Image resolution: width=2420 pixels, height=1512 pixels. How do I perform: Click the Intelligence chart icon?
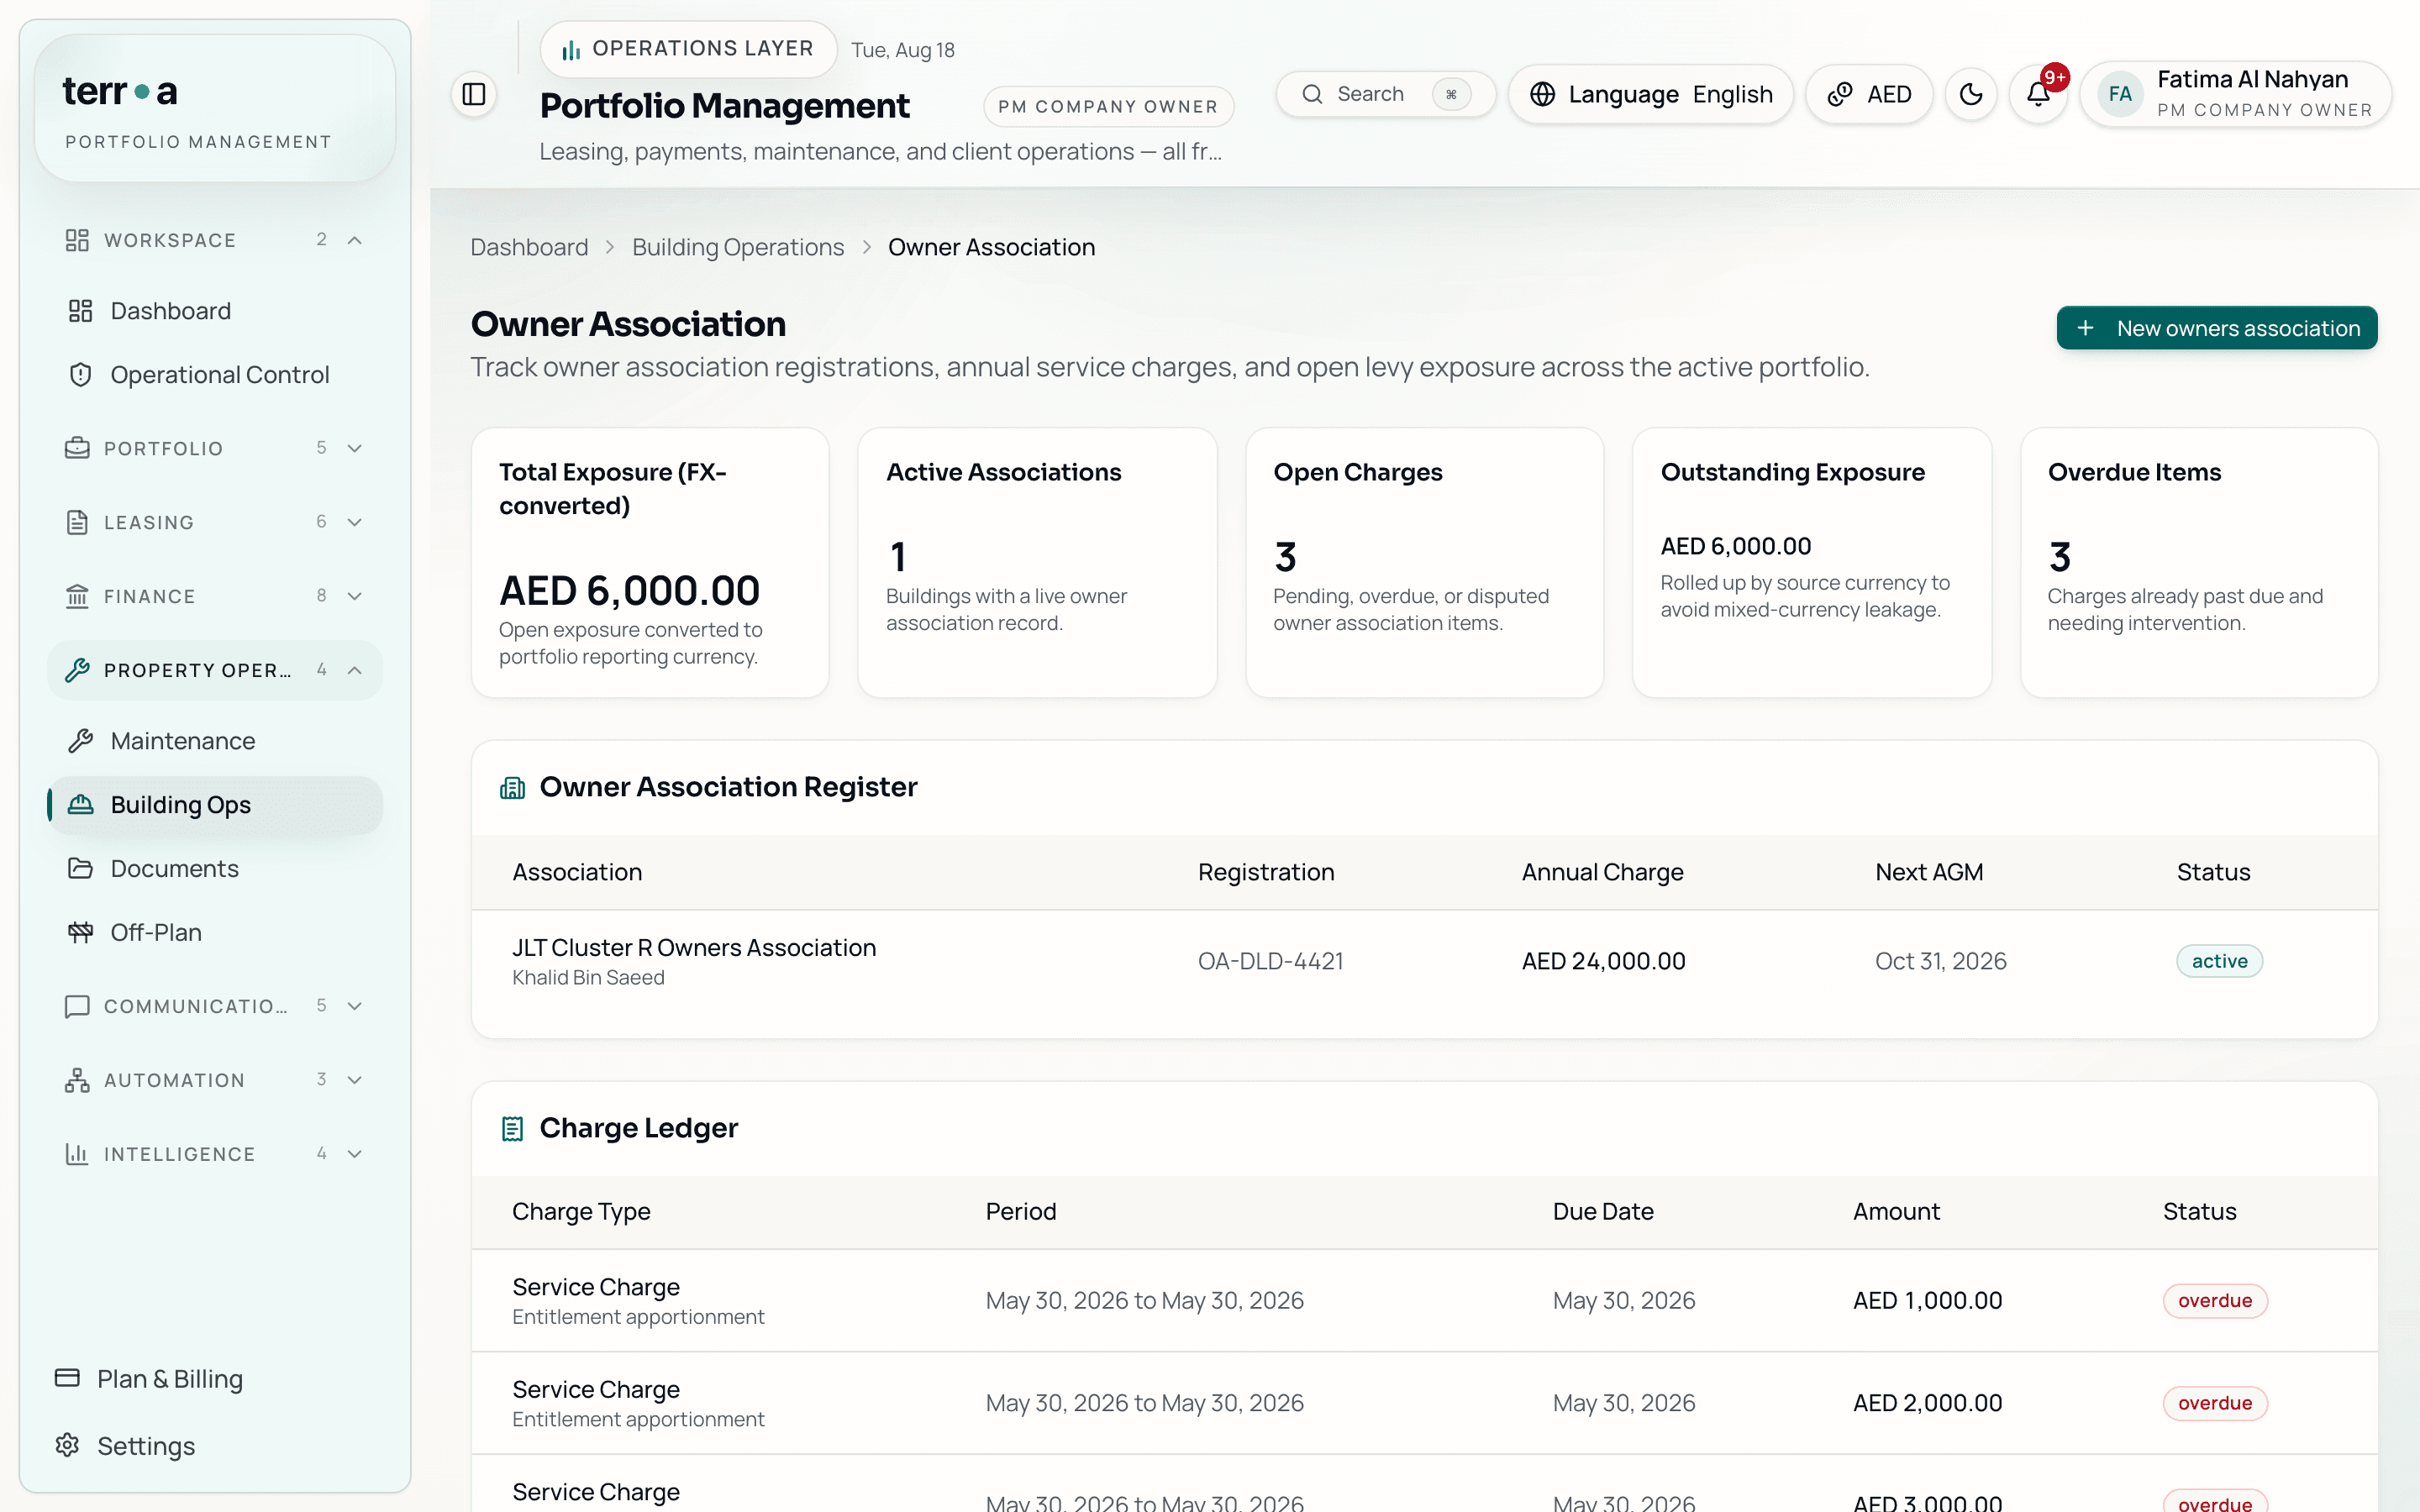click(77, 1154)
